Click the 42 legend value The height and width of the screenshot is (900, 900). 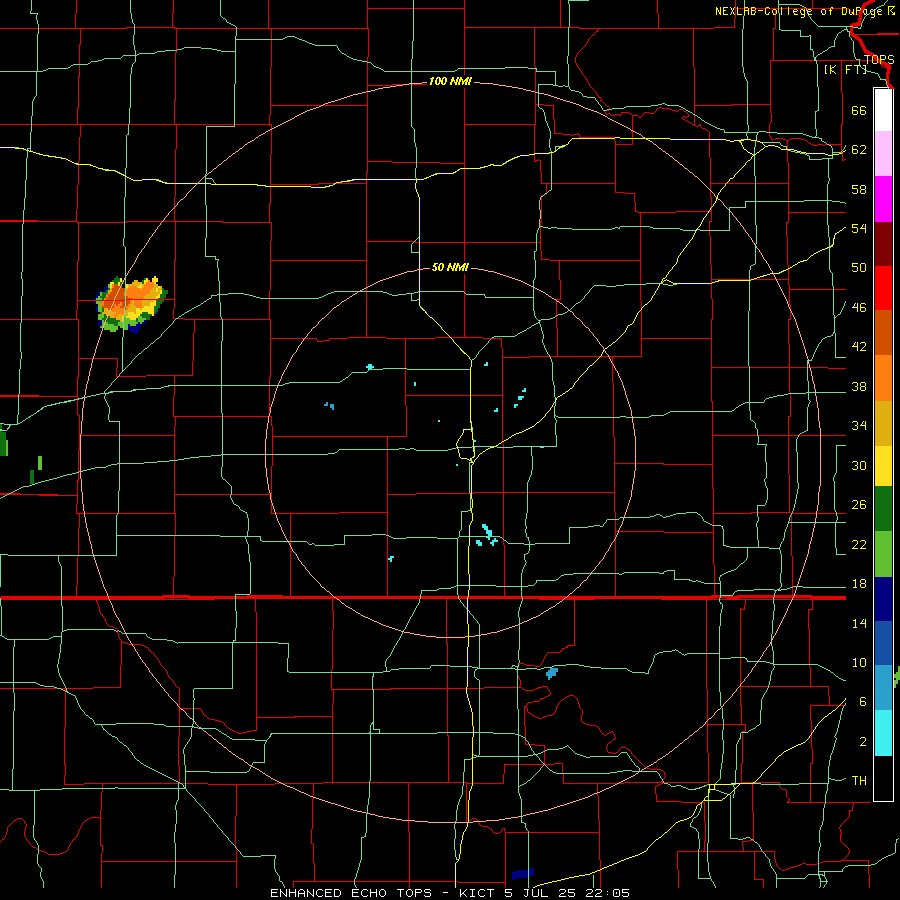click(x=859, y=347)
